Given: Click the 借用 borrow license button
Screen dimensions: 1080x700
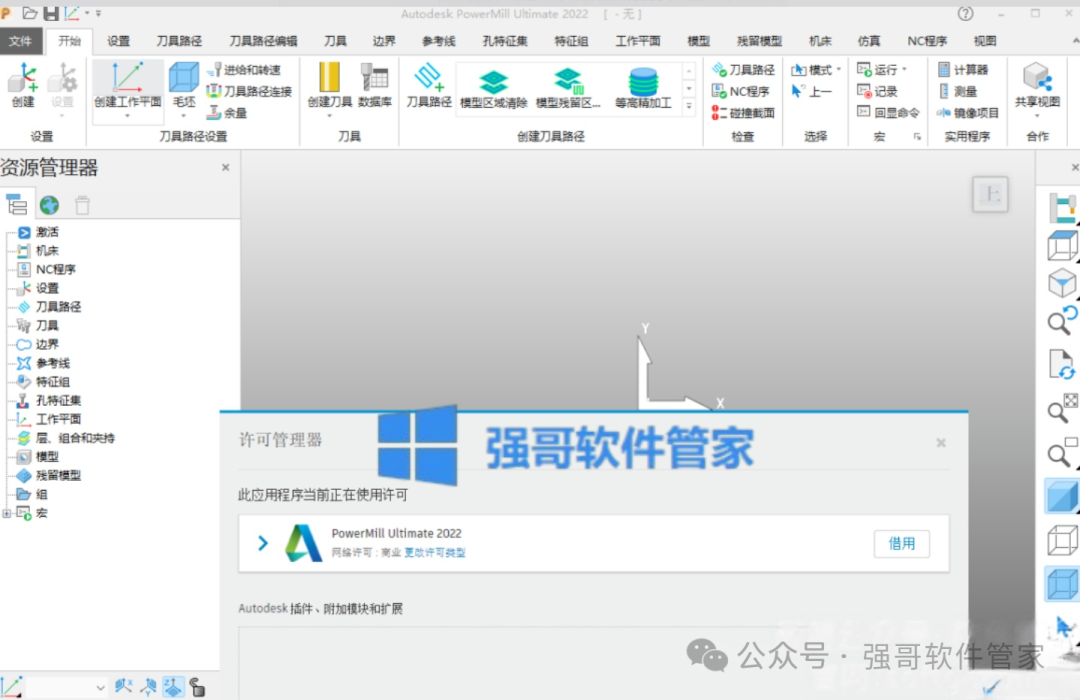Looking at the screenshot, I should (x=902, y=544).
